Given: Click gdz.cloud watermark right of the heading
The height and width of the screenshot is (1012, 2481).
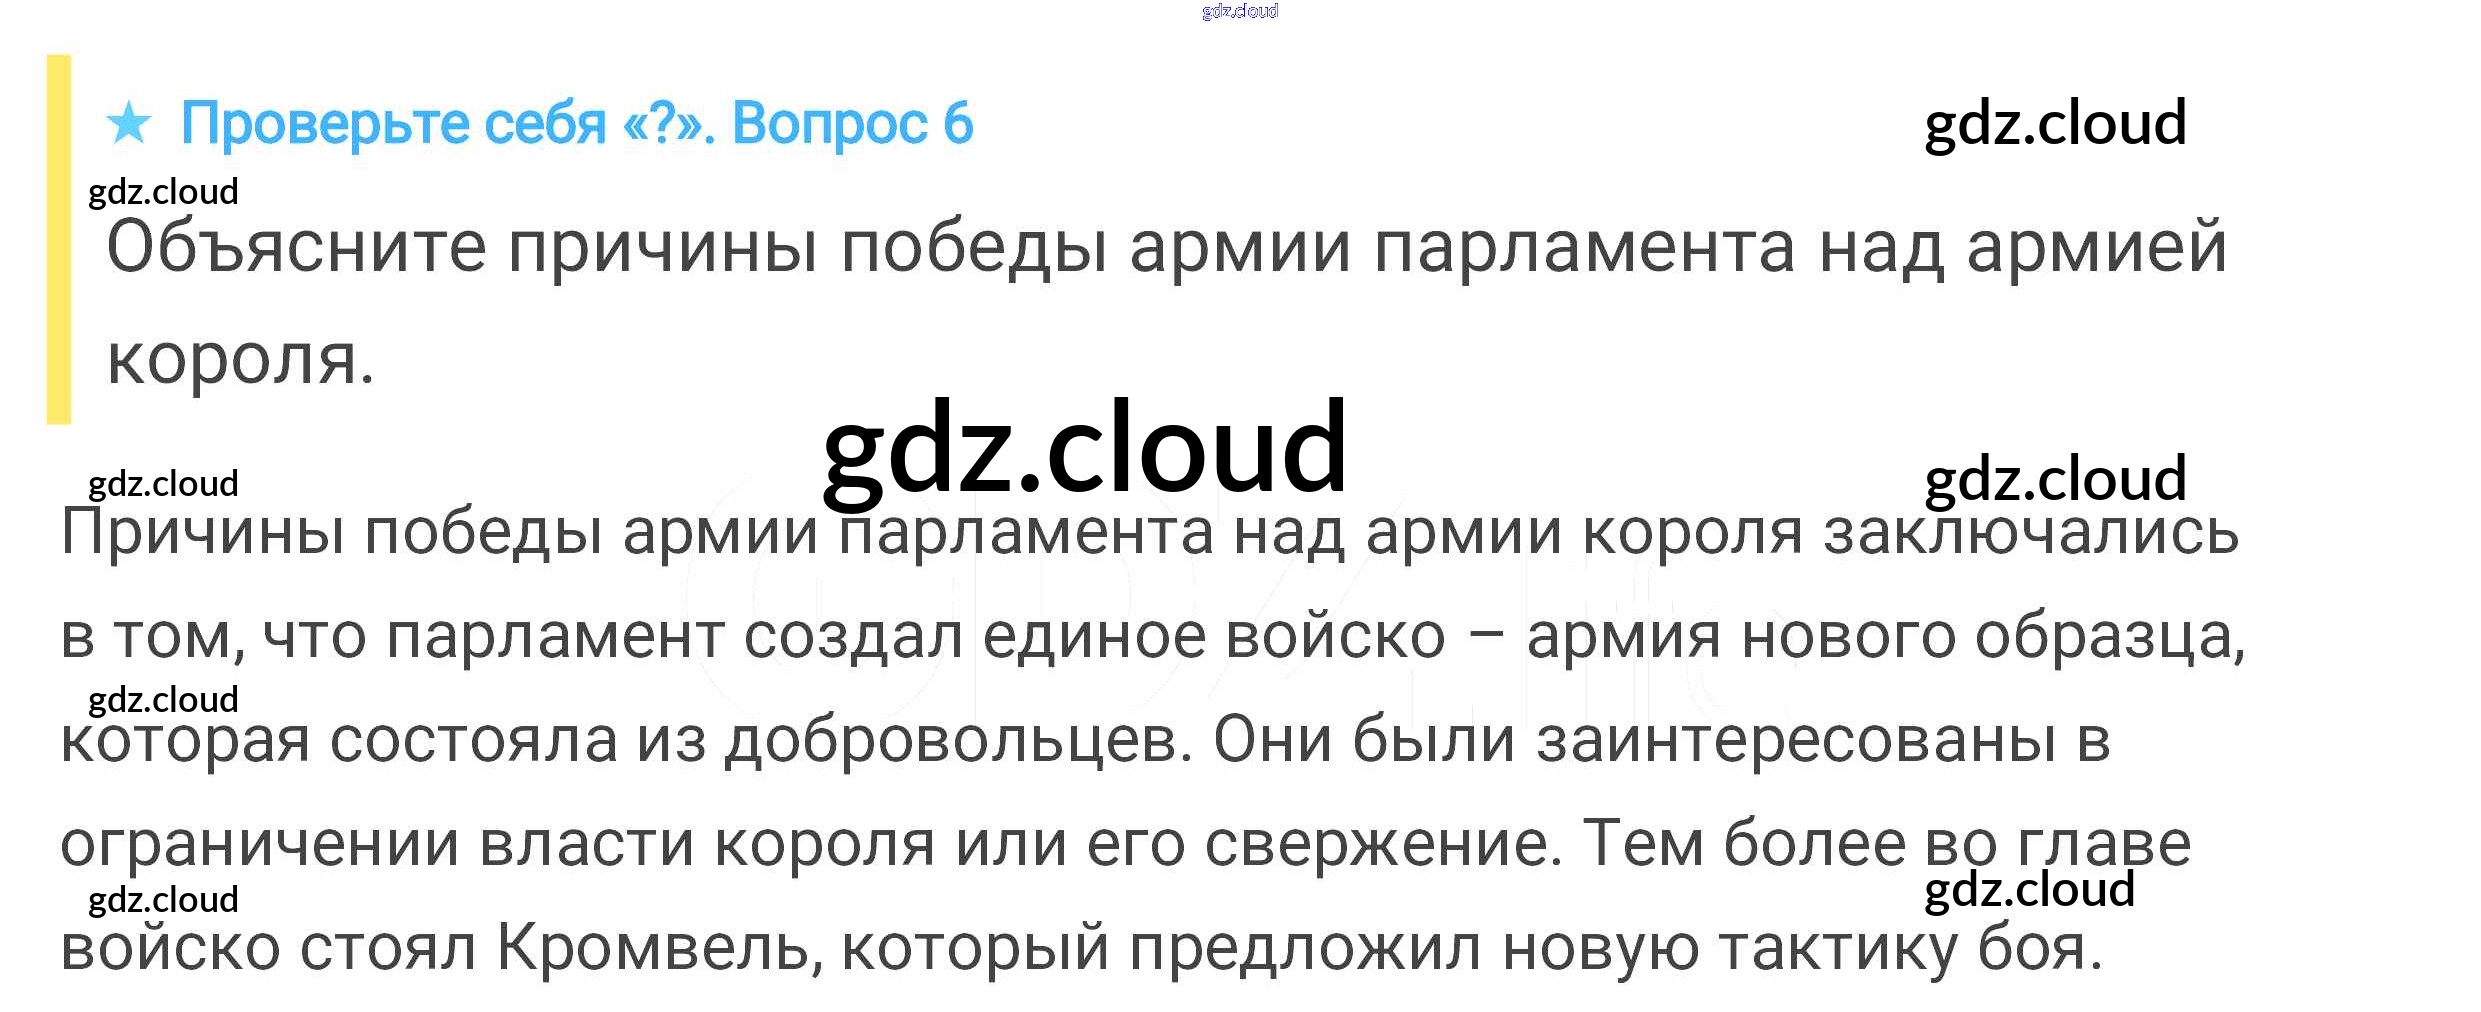Looking at the screenshot, I should point(2055,124).
